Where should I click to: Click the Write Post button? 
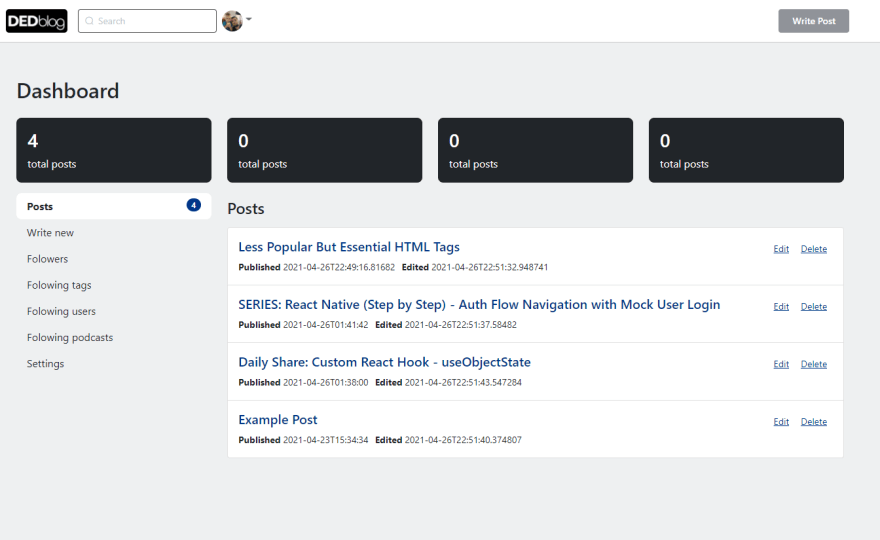(x=813, y=21)
